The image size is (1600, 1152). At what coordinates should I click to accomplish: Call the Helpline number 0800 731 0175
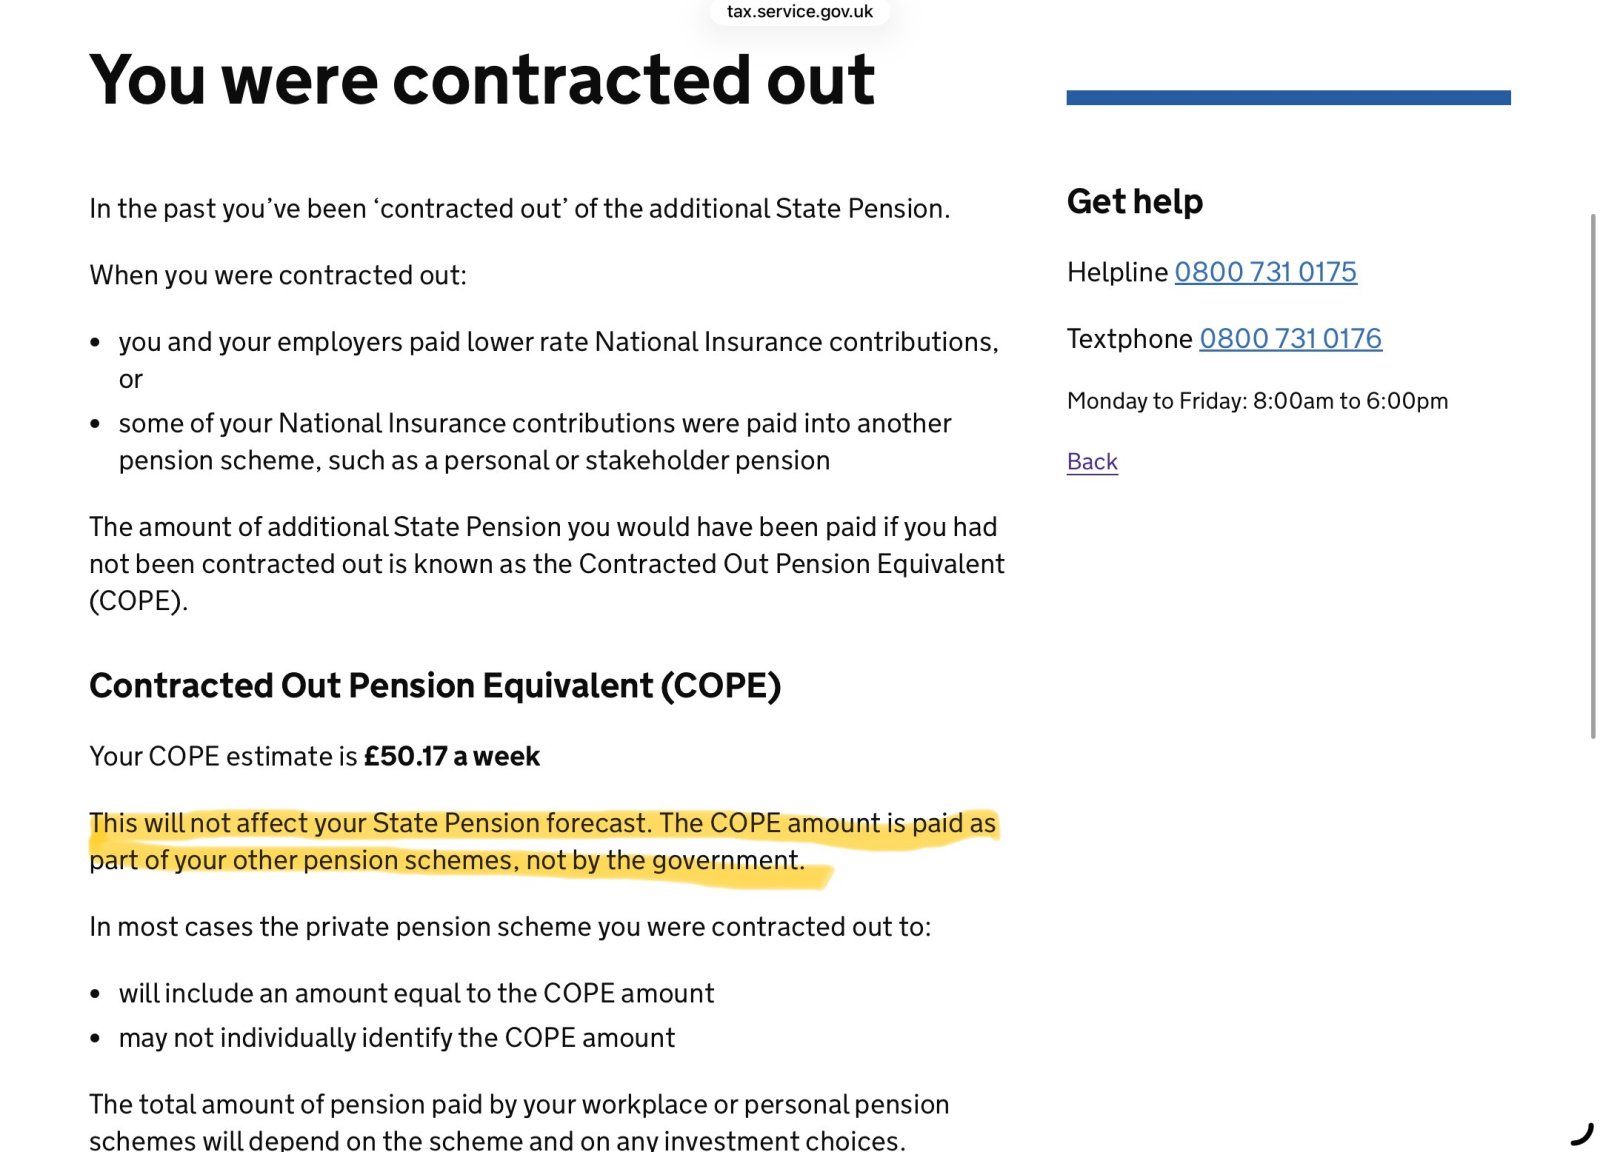(1265, 272)
